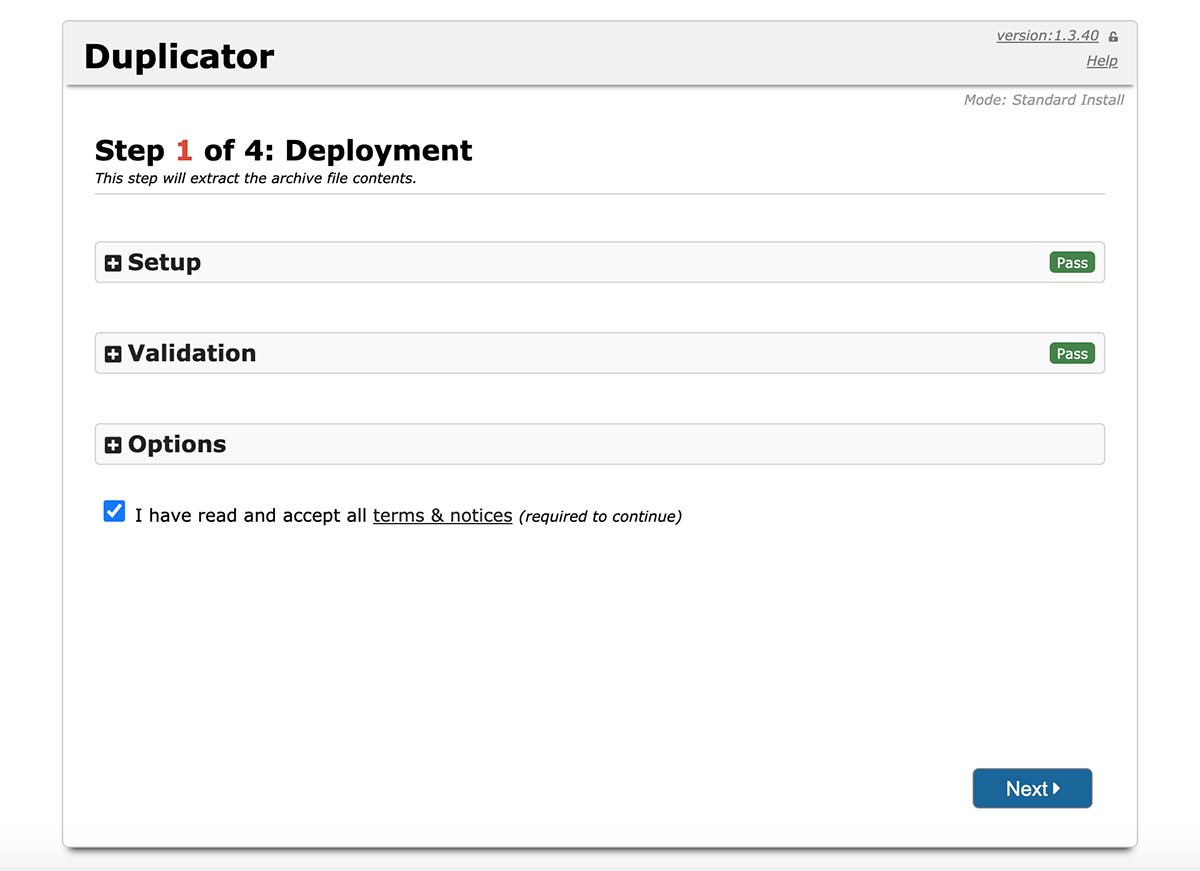Viewport: 1200px width, 871px height.
Task: Click the Next button
Action: coord(1032,788)
